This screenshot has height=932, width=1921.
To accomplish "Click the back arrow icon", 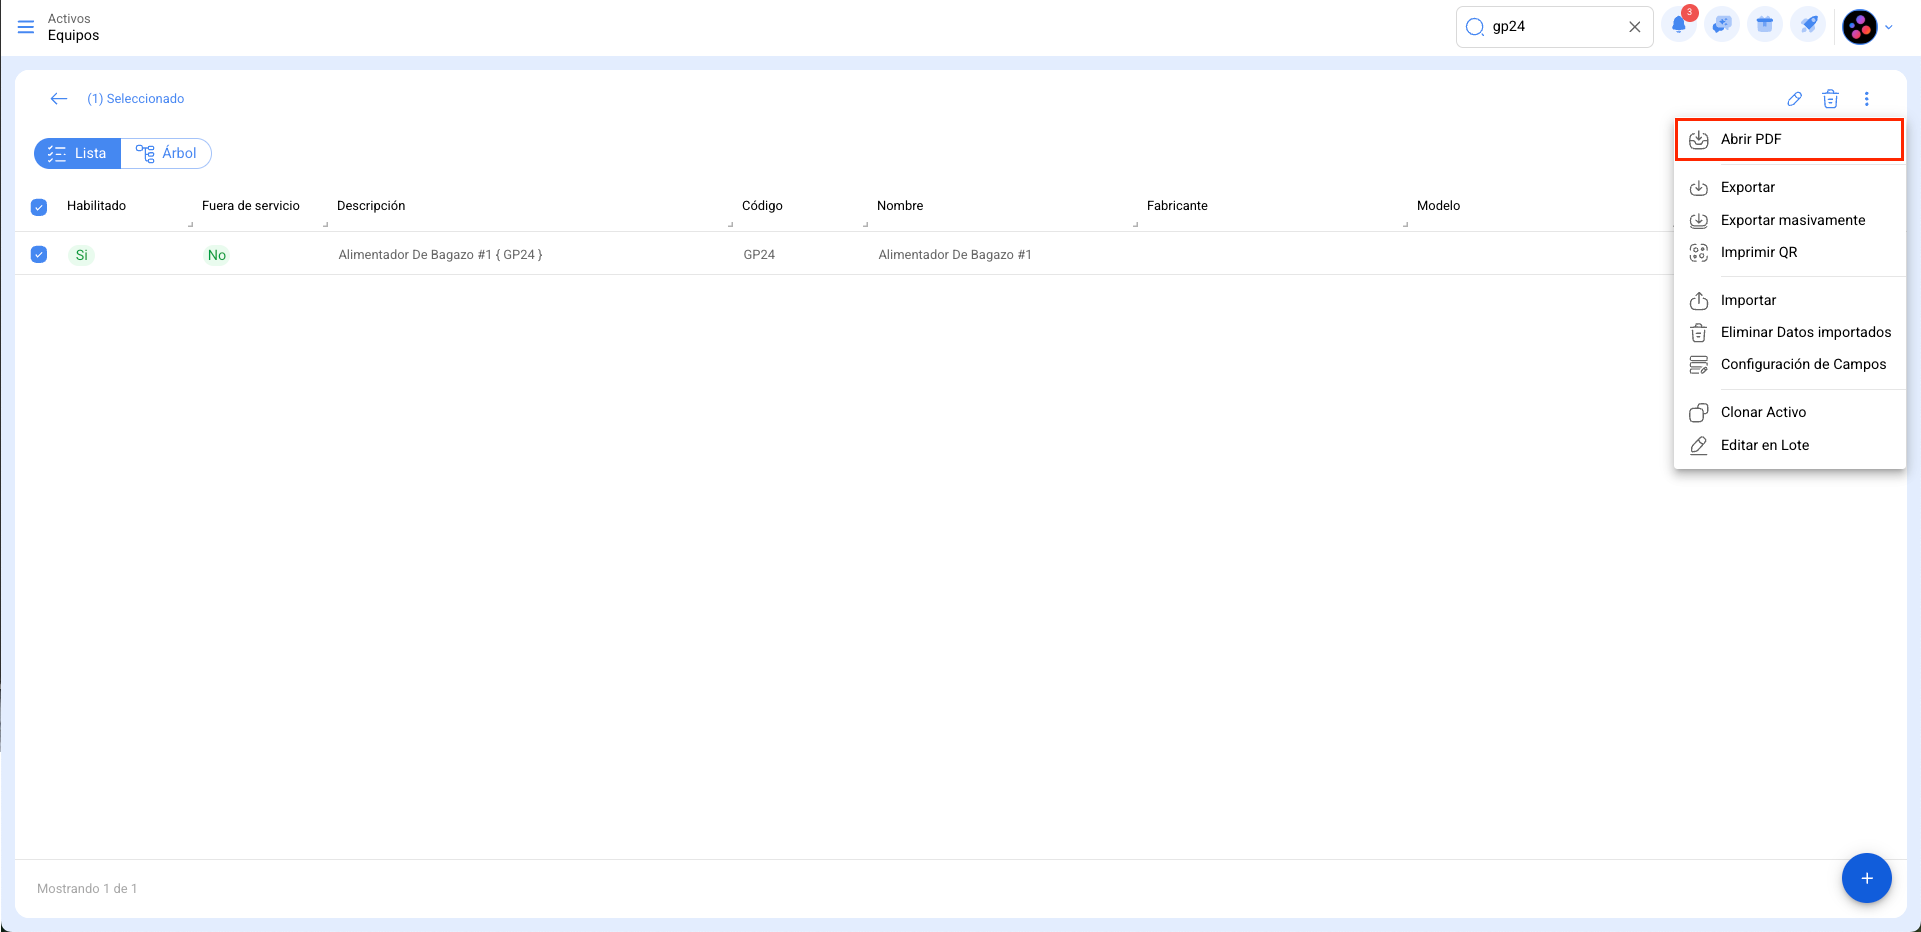I will tap(59, 99).
